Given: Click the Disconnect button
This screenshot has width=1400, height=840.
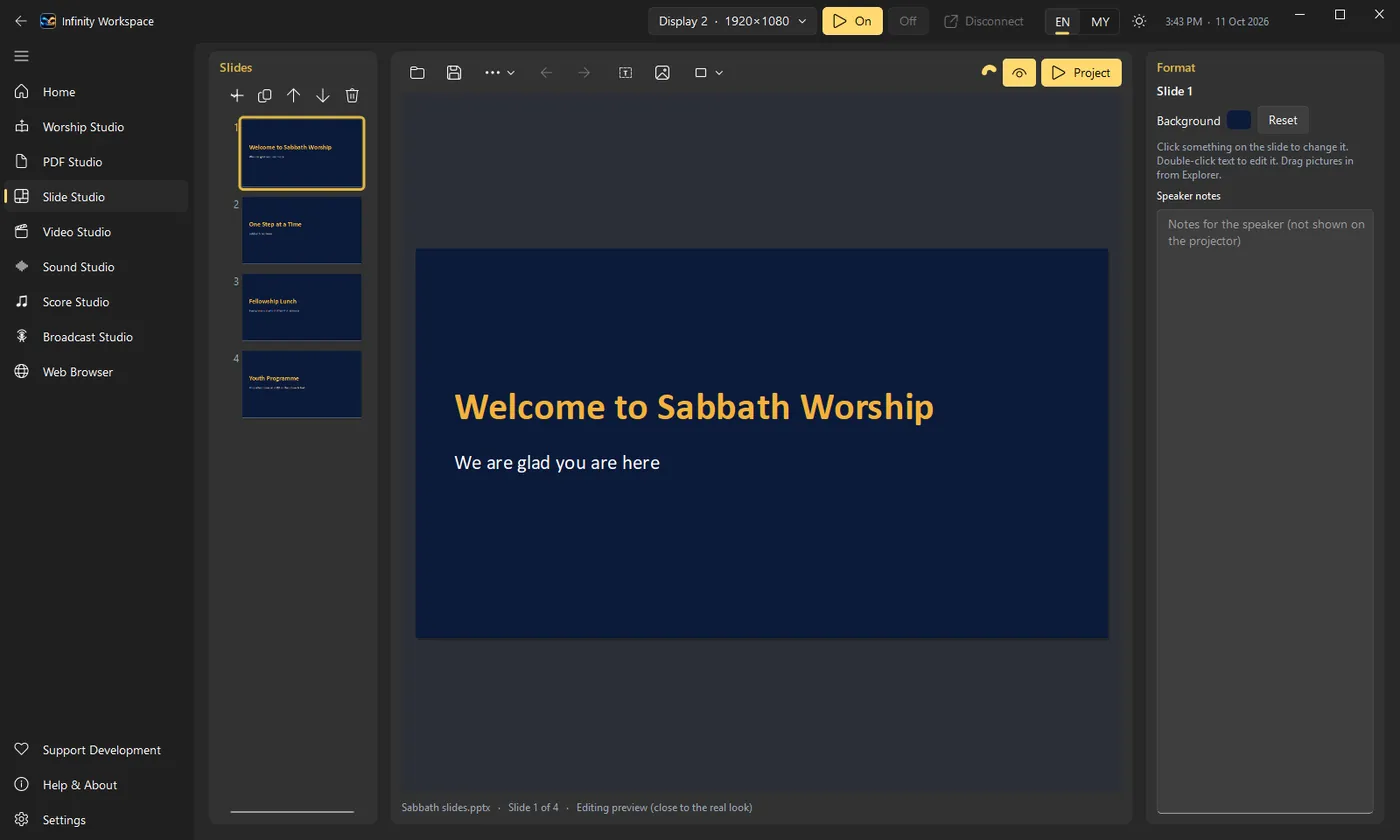Looking at the screenshot, I should pos(984,21).
